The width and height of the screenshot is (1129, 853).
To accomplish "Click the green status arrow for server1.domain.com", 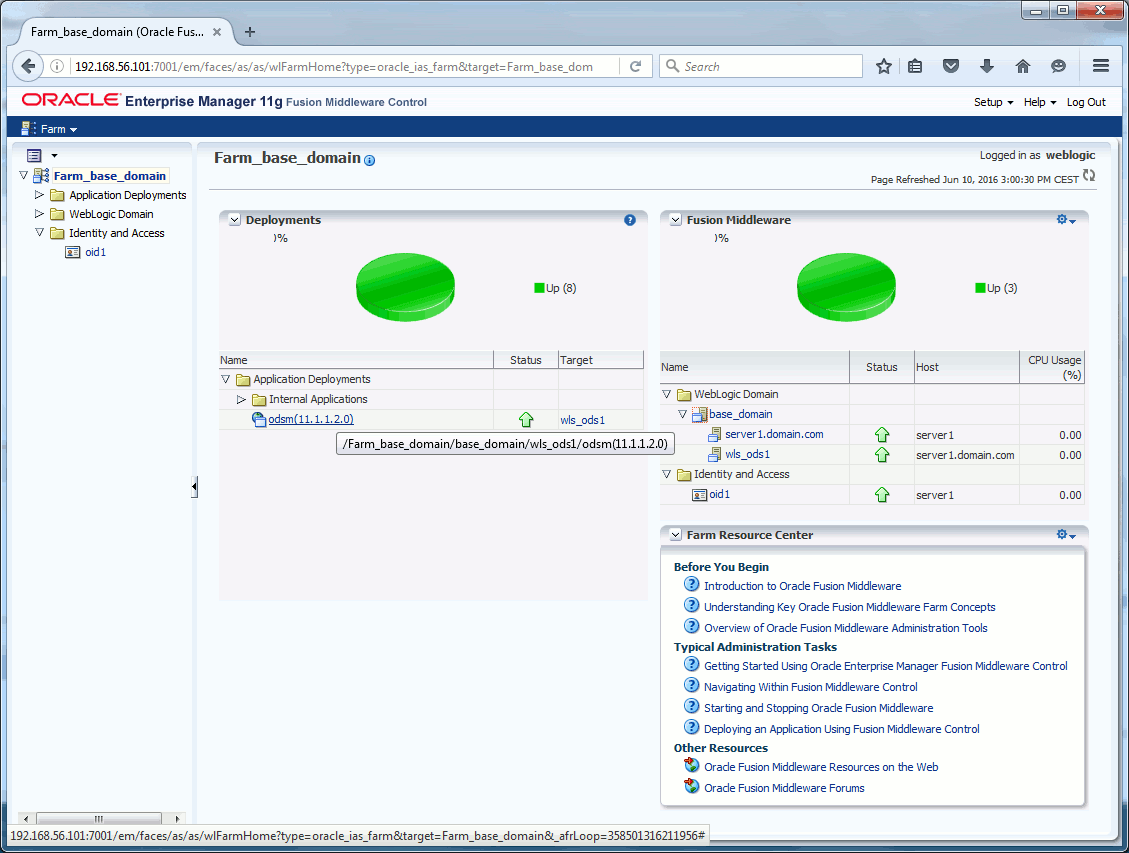I will pyautogui.click(x=882, y=435).
